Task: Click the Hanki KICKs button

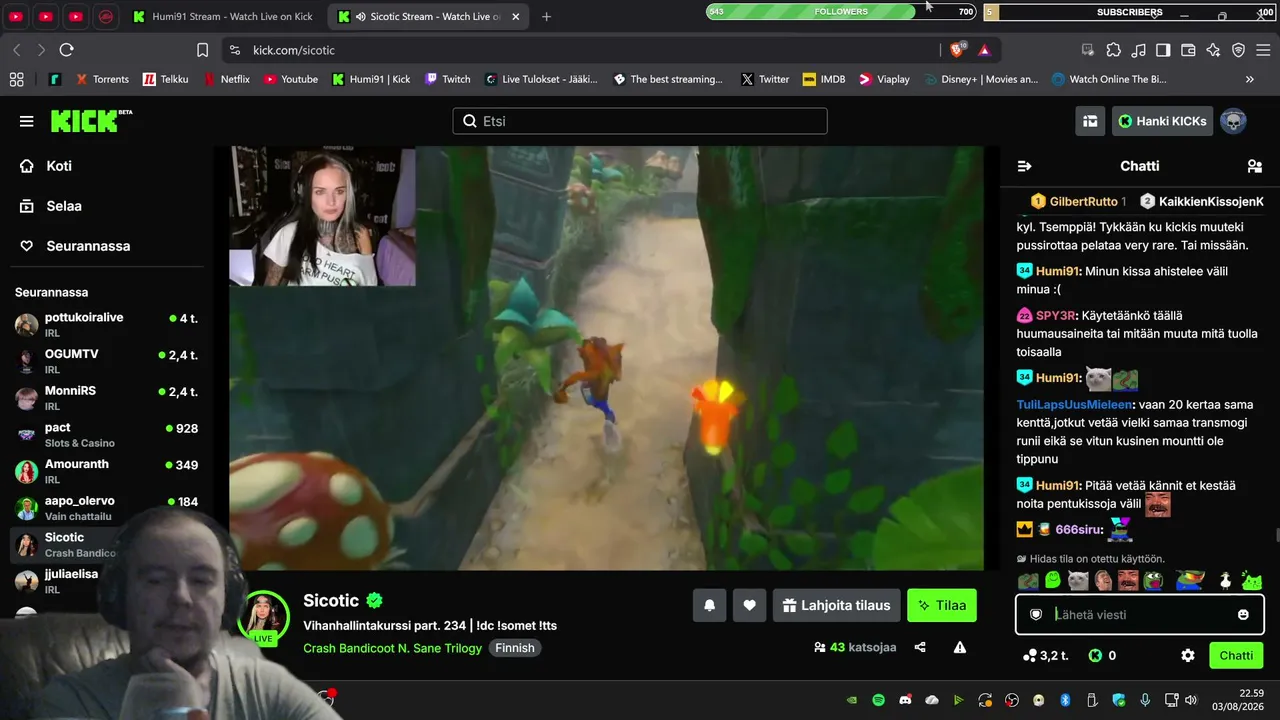Action: pyautogui.click(x=1163, y=121)
